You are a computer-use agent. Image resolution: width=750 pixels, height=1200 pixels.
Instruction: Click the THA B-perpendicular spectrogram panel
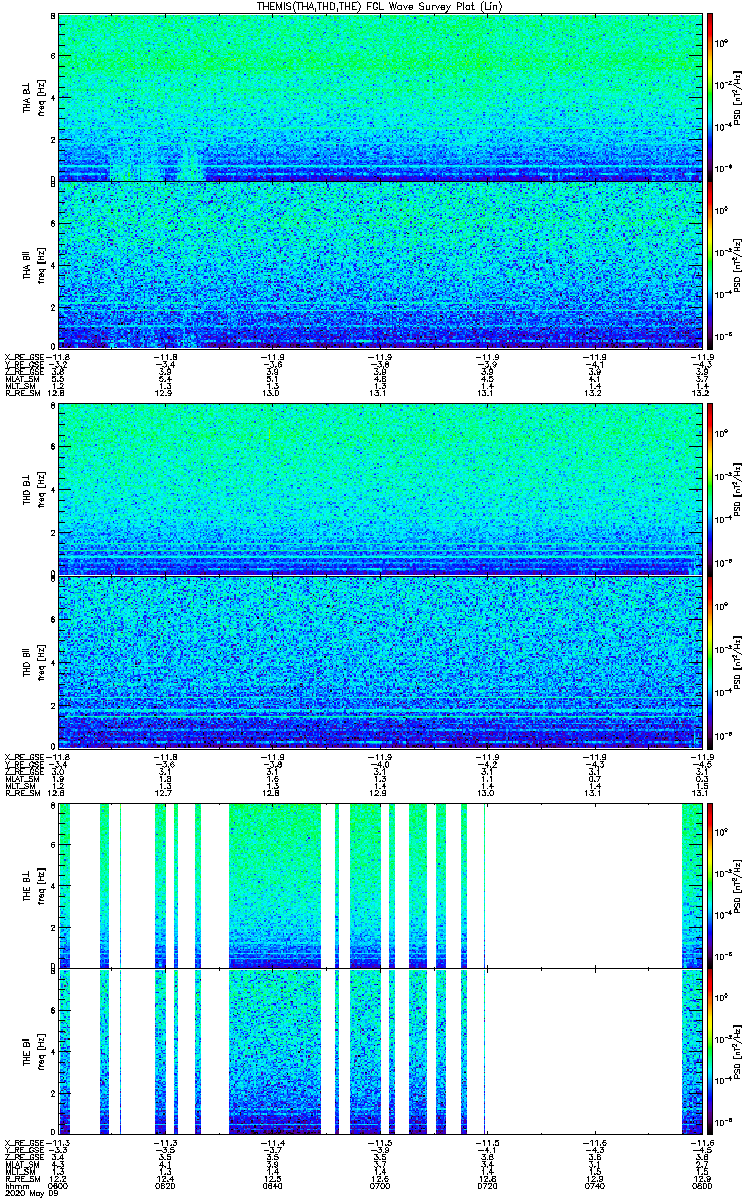[x=380, y=97]
